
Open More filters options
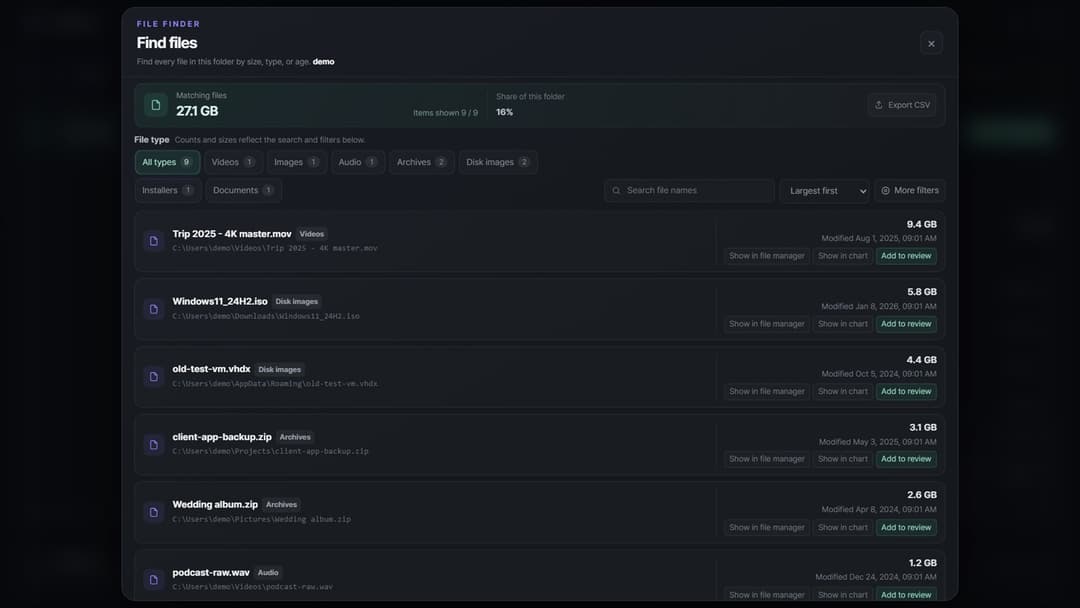910,191
